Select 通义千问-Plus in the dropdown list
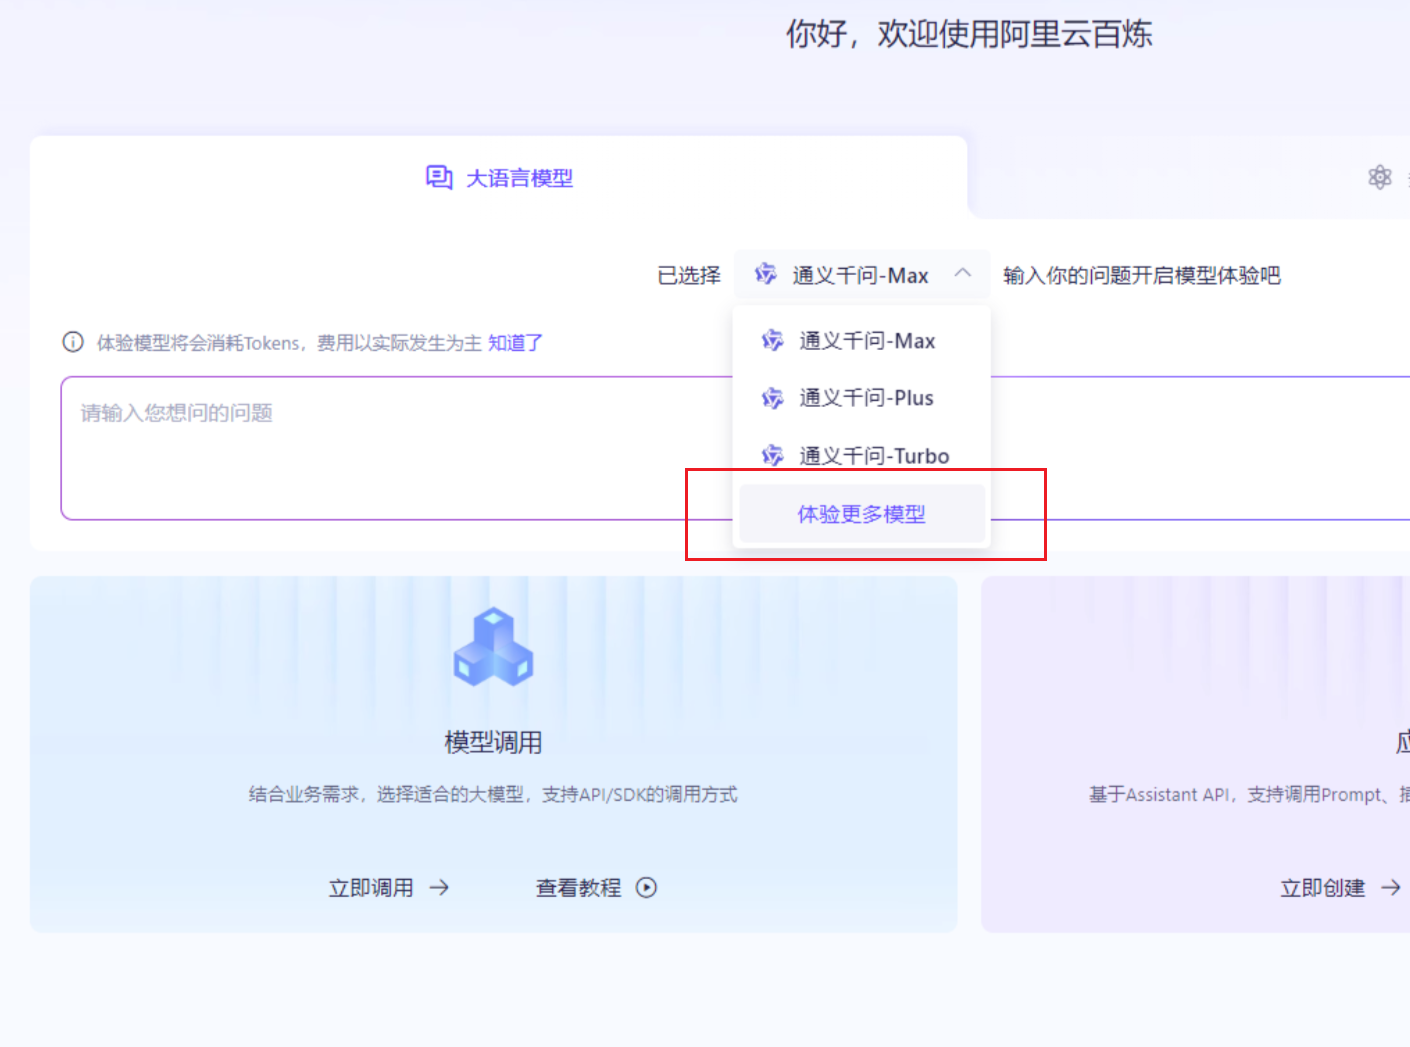Image resolution: width=1410 pixels, height=1047 pixels. (862, 398)
